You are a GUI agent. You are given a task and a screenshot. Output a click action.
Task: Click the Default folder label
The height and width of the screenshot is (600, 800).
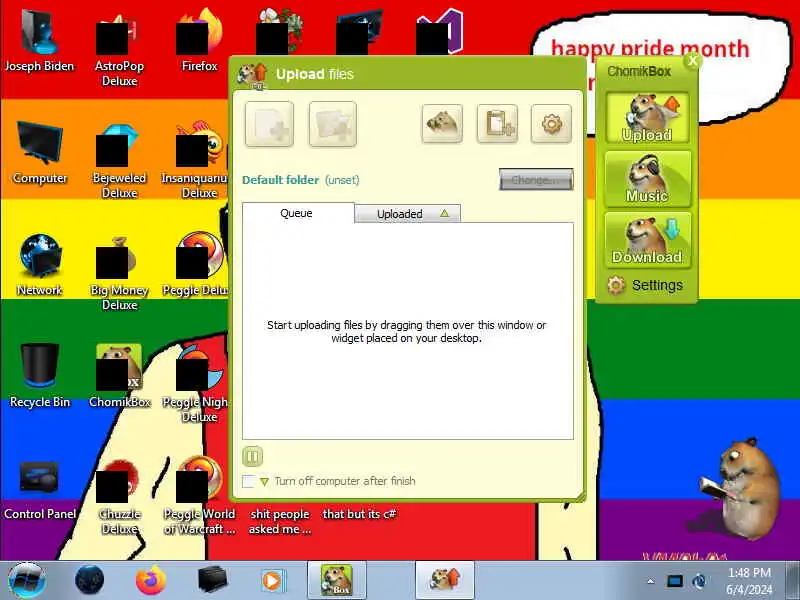(280, 180)
